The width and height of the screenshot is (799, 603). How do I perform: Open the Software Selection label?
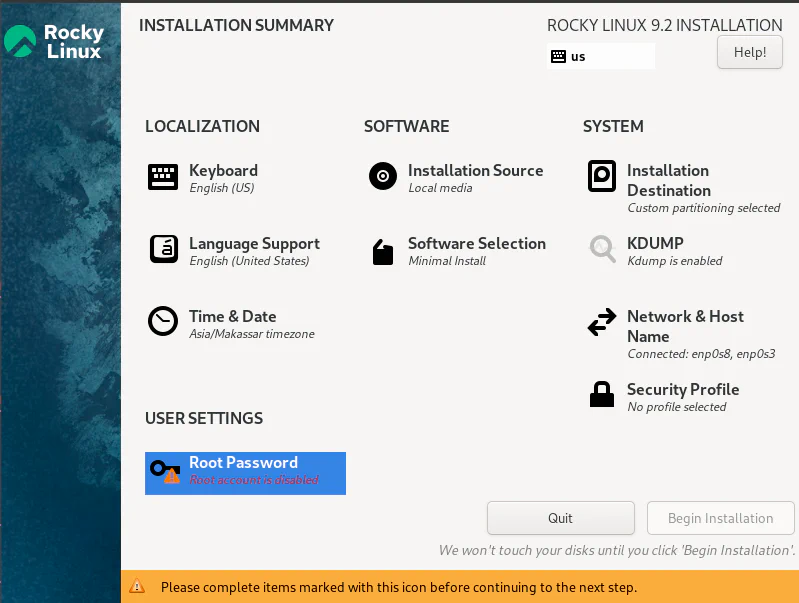coord(476,244)
